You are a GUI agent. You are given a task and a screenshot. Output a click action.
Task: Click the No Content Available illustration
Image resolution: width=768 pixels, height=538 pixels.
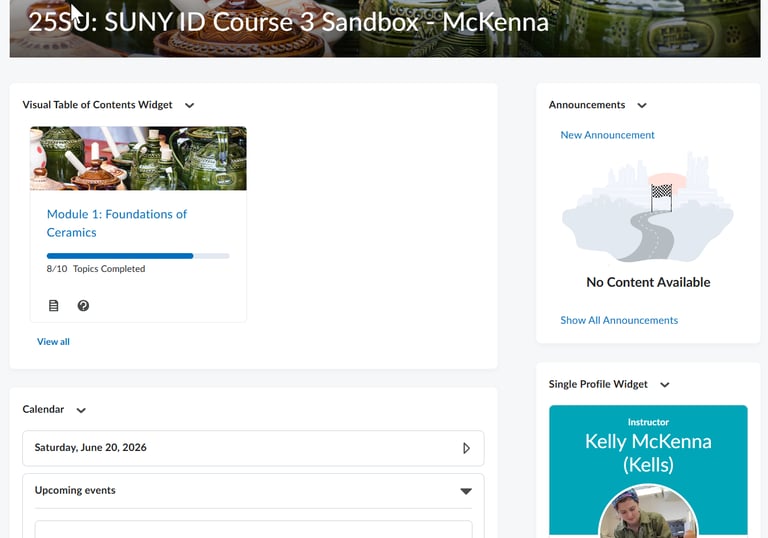click(x=648, y=208)
